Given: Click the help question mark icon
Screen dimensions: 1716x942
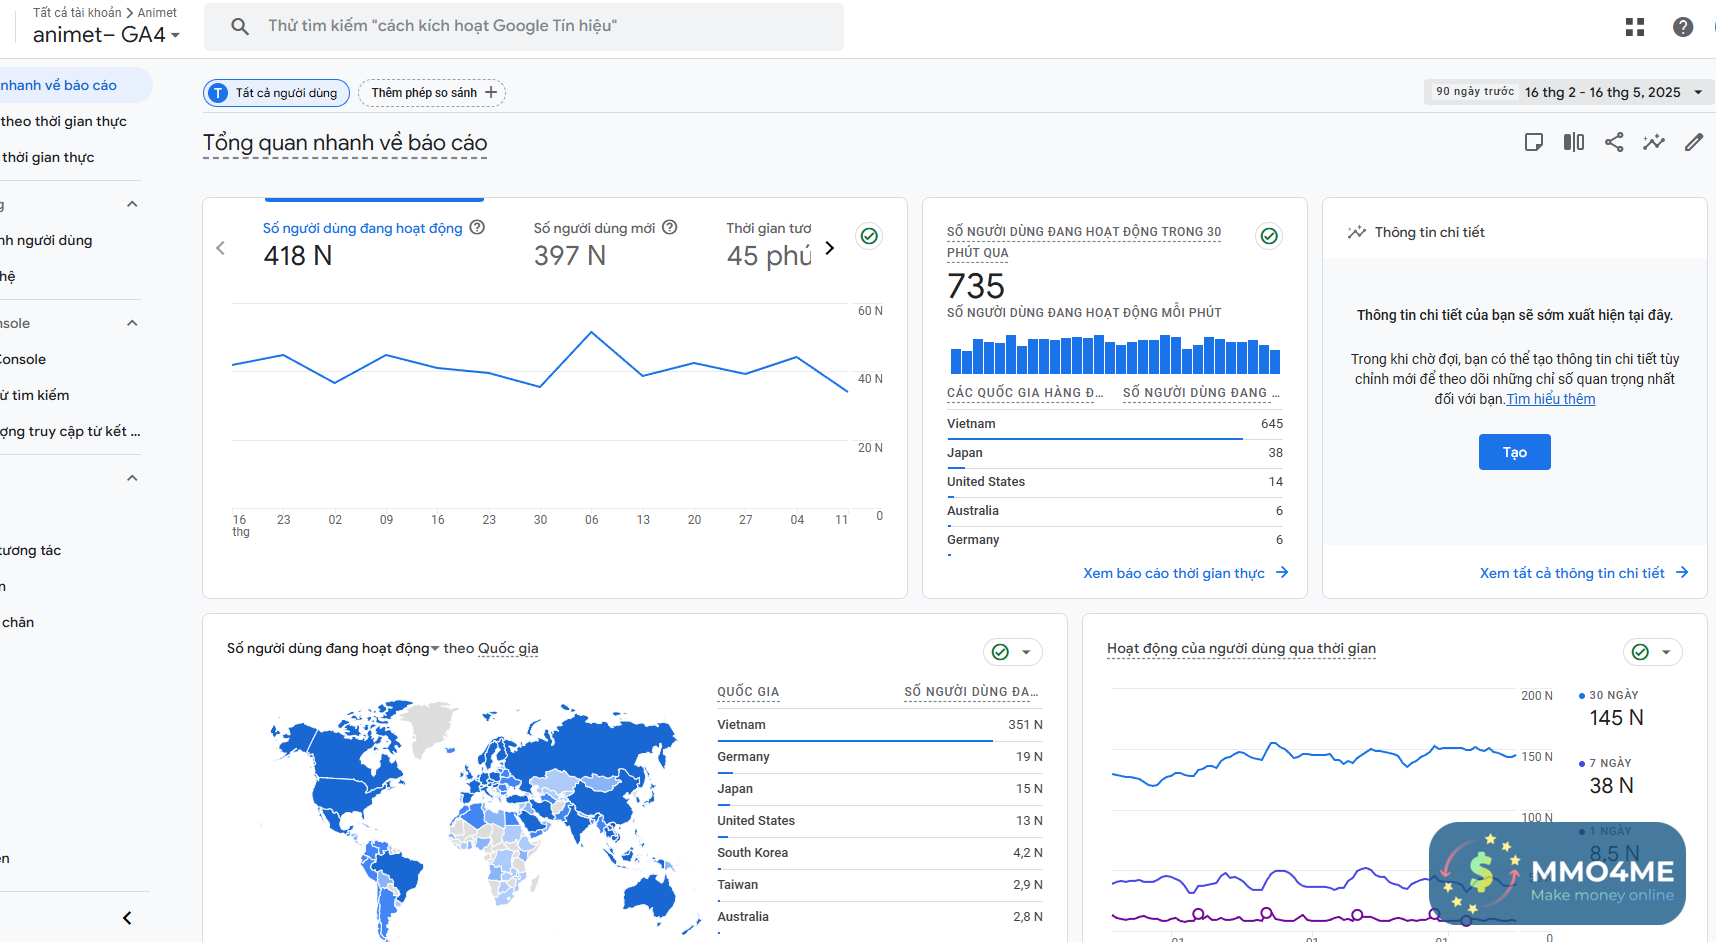Looking at the screenshot, I should [1683, 27].
